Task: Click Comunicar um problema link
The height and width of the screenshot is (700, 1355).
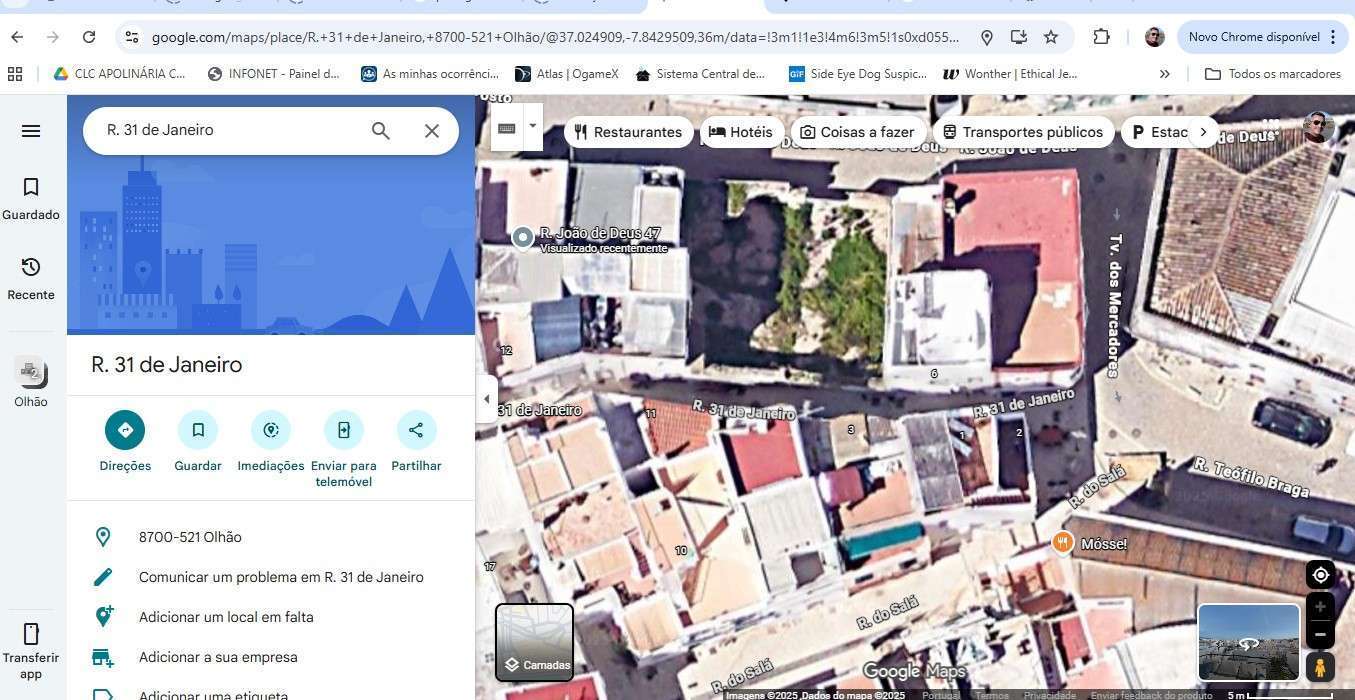Action: 281,577
